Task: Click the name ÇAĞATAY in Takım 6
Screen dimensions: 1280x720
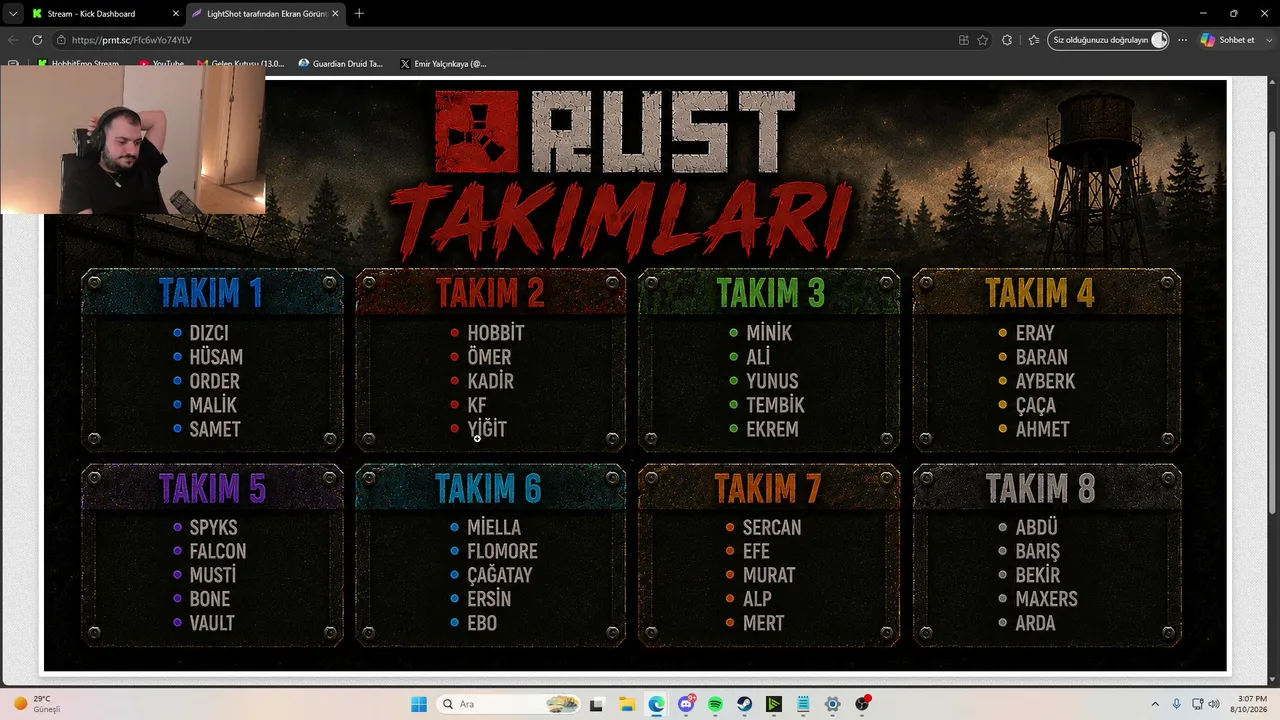Action: pos(500,575)
